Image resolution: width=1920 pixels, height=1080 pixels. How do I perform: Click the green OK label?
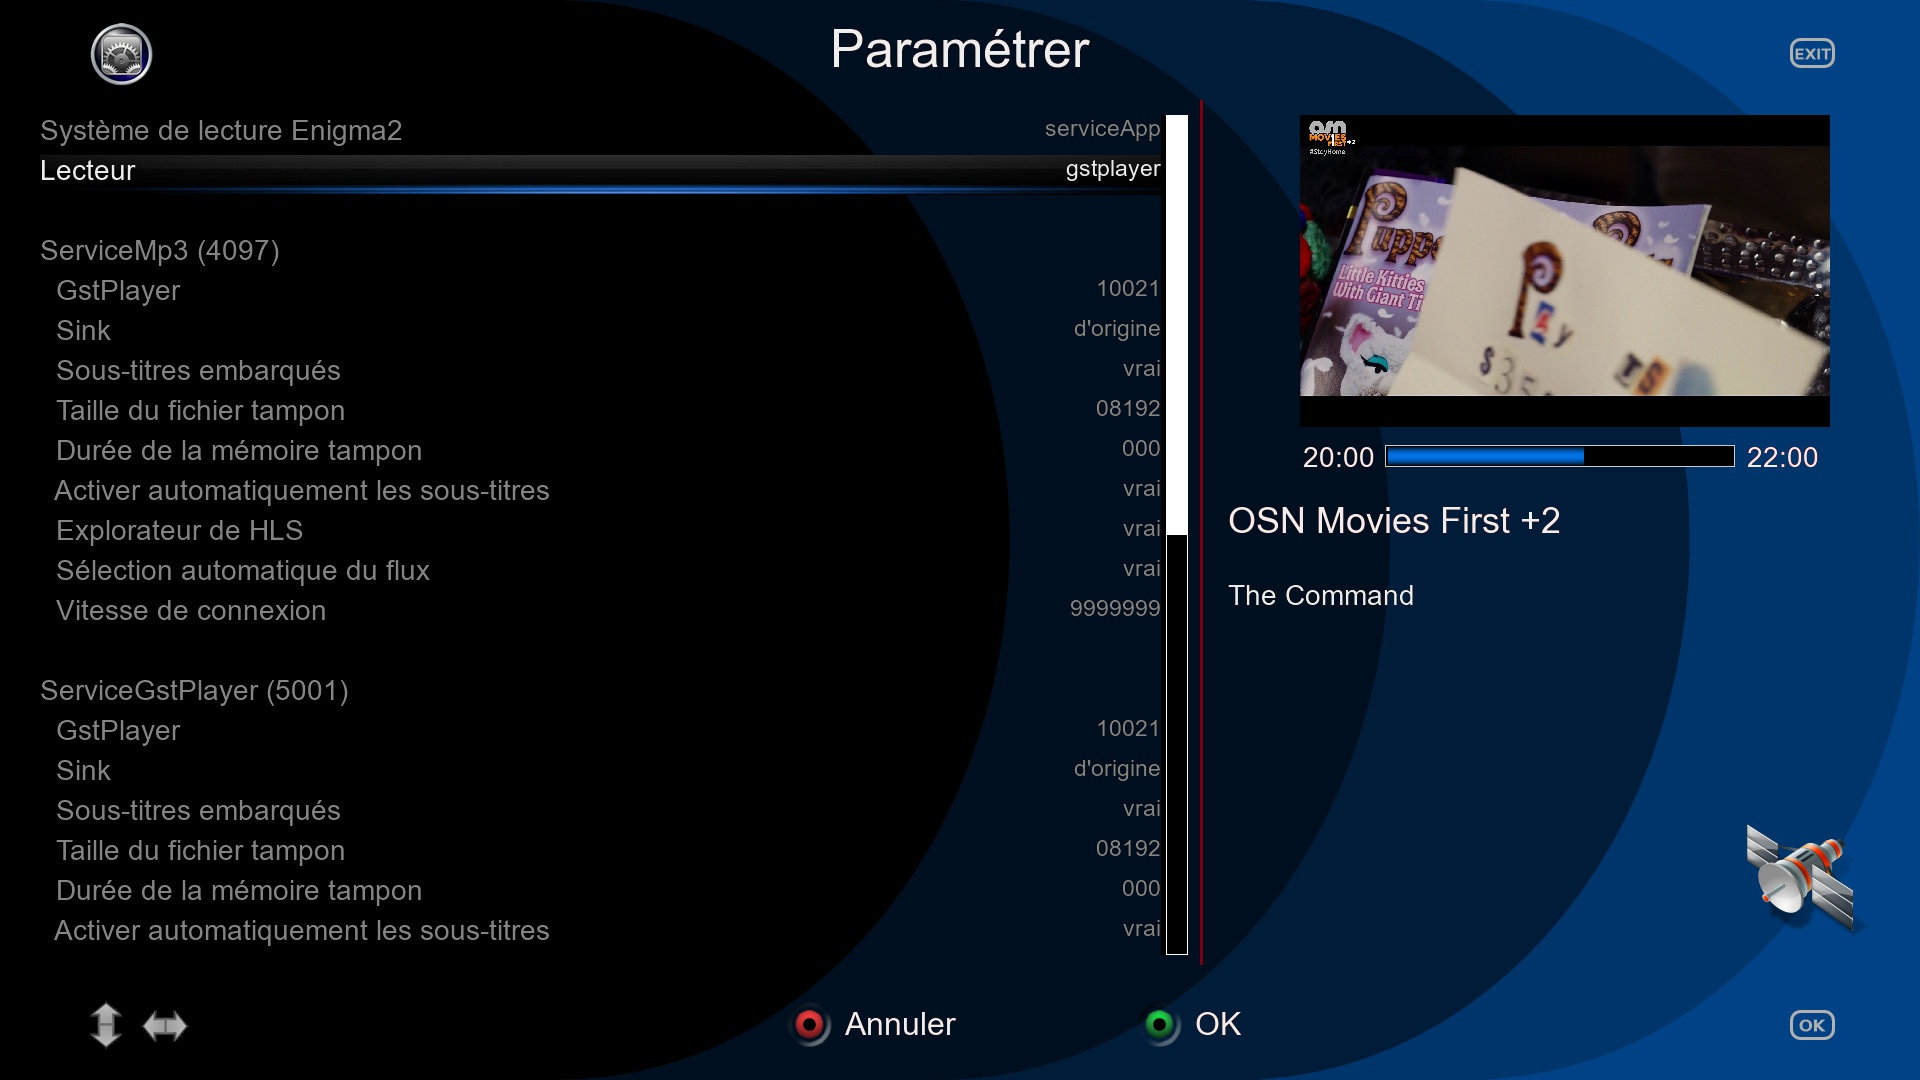(1216, 1024)
